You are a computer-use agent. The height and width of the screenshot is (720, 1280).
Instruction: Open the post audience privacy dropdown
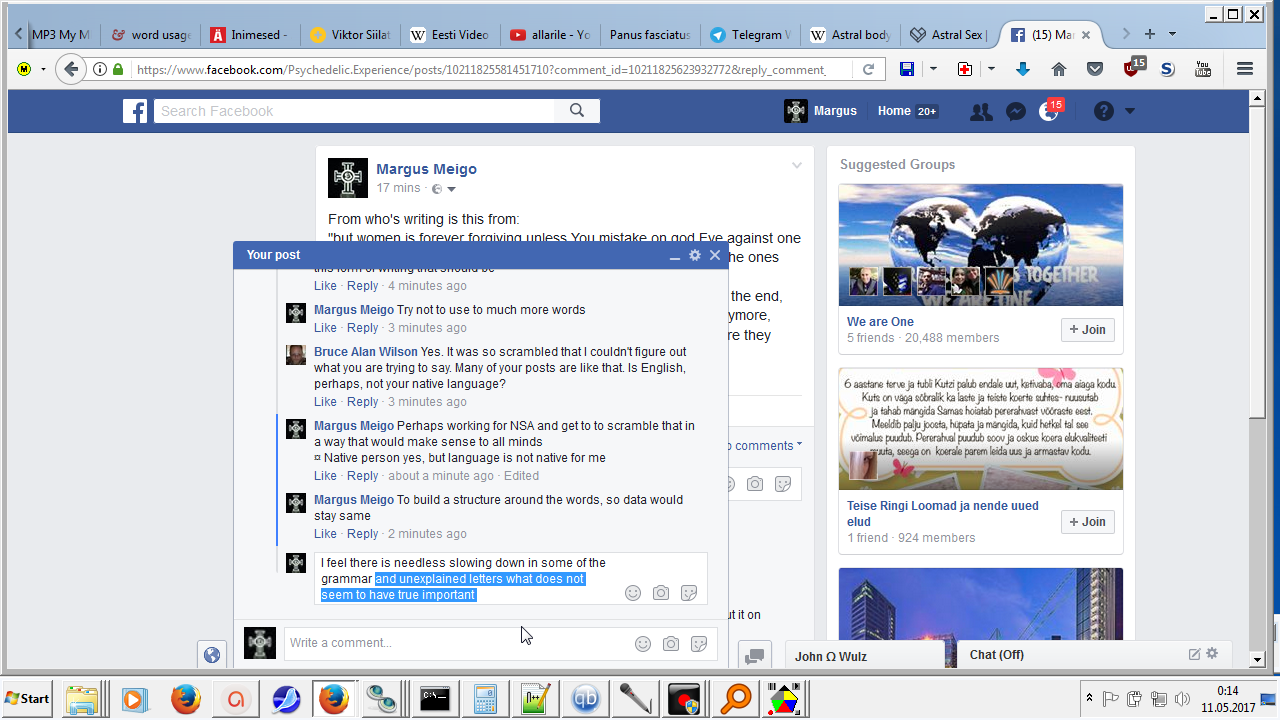pyautogui.click(x=443, y=189)
